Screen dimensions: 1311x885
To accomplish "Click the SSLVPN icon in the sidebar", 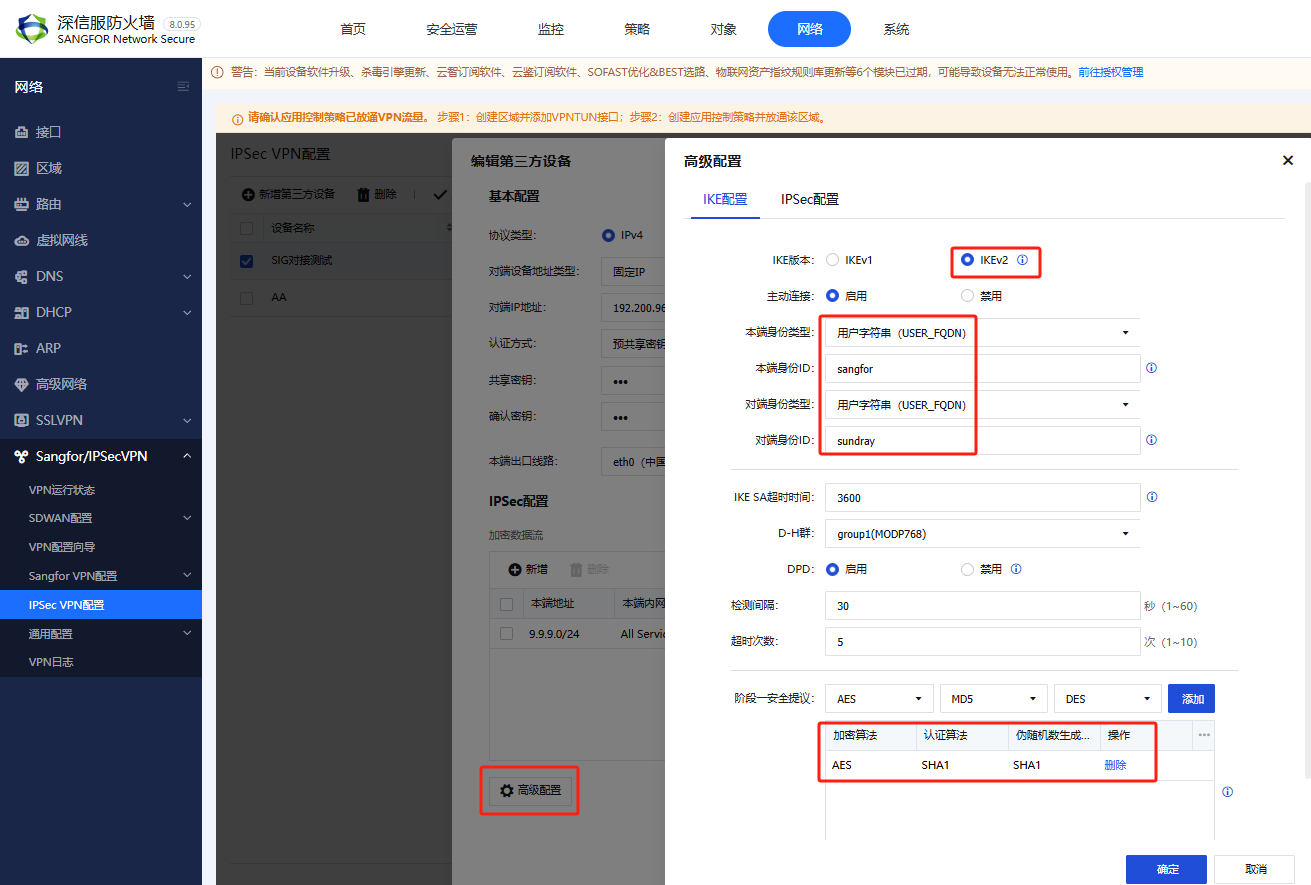I will point(21,420).
